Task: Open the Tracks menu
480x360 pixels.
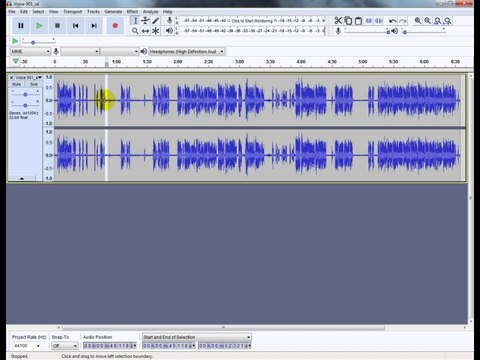Action: pyautogui.click(x=93, y=12)
